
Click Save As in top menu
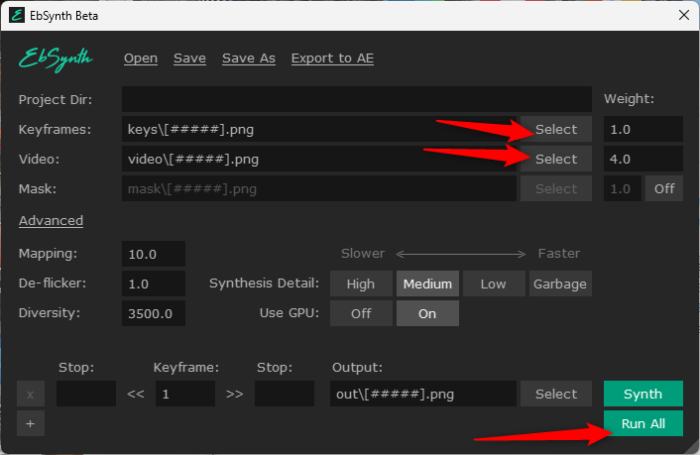[x=248, y=58]
